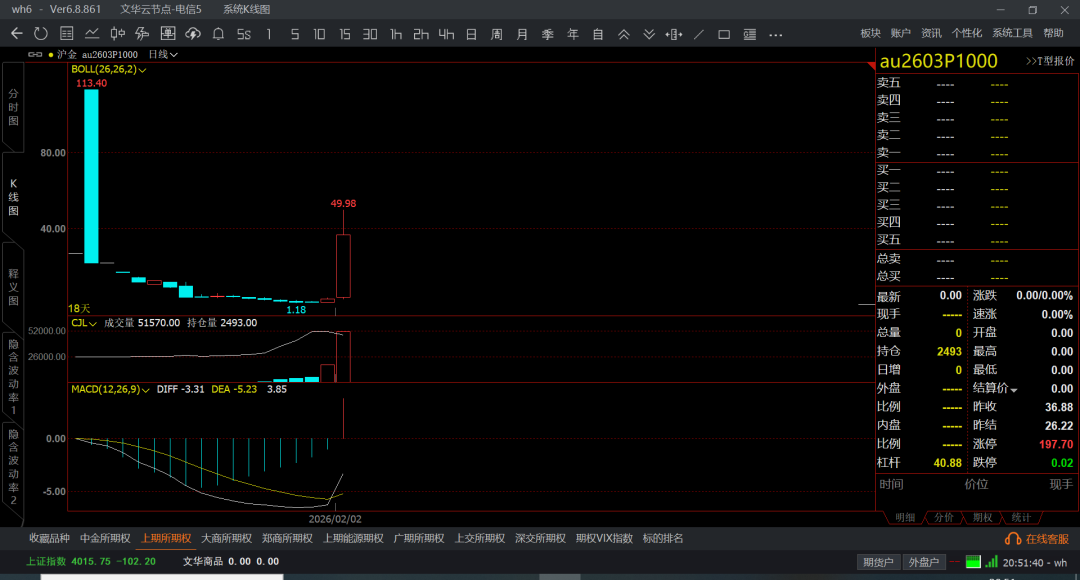Switch to the monthly 月 period
The width and height of the screenshot is (1080, 580).
pyautogui.click(x=522, y=34)
